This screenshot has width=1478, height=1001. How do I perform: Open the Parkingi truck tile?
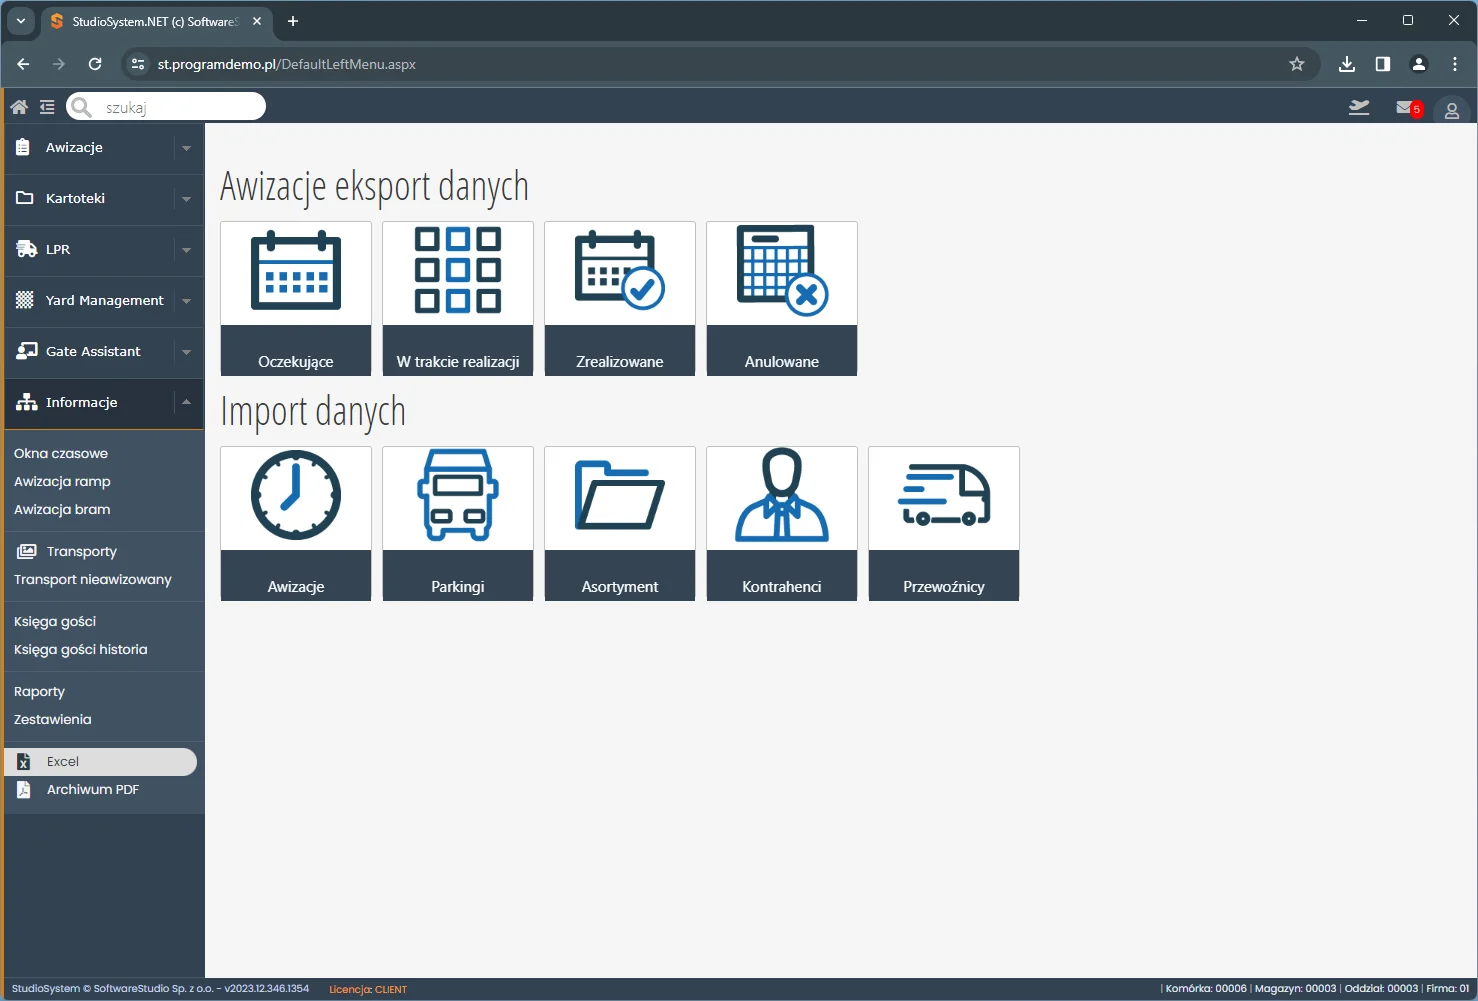[458, 524]
